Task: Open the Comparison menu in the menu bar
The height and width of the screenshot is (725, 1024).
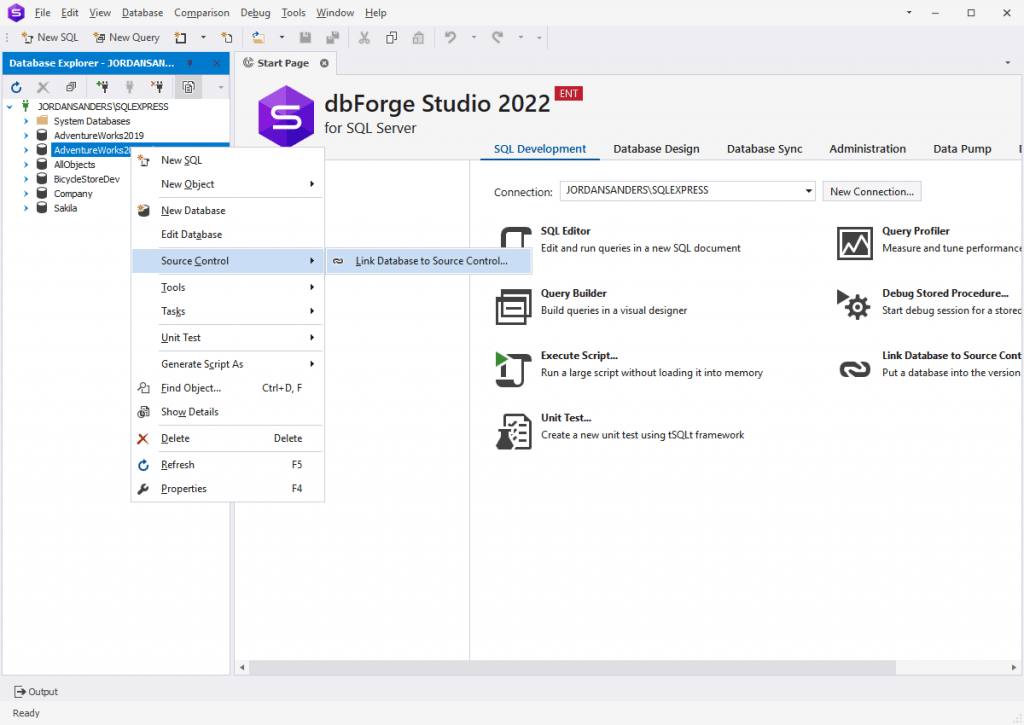Action: 201,12
